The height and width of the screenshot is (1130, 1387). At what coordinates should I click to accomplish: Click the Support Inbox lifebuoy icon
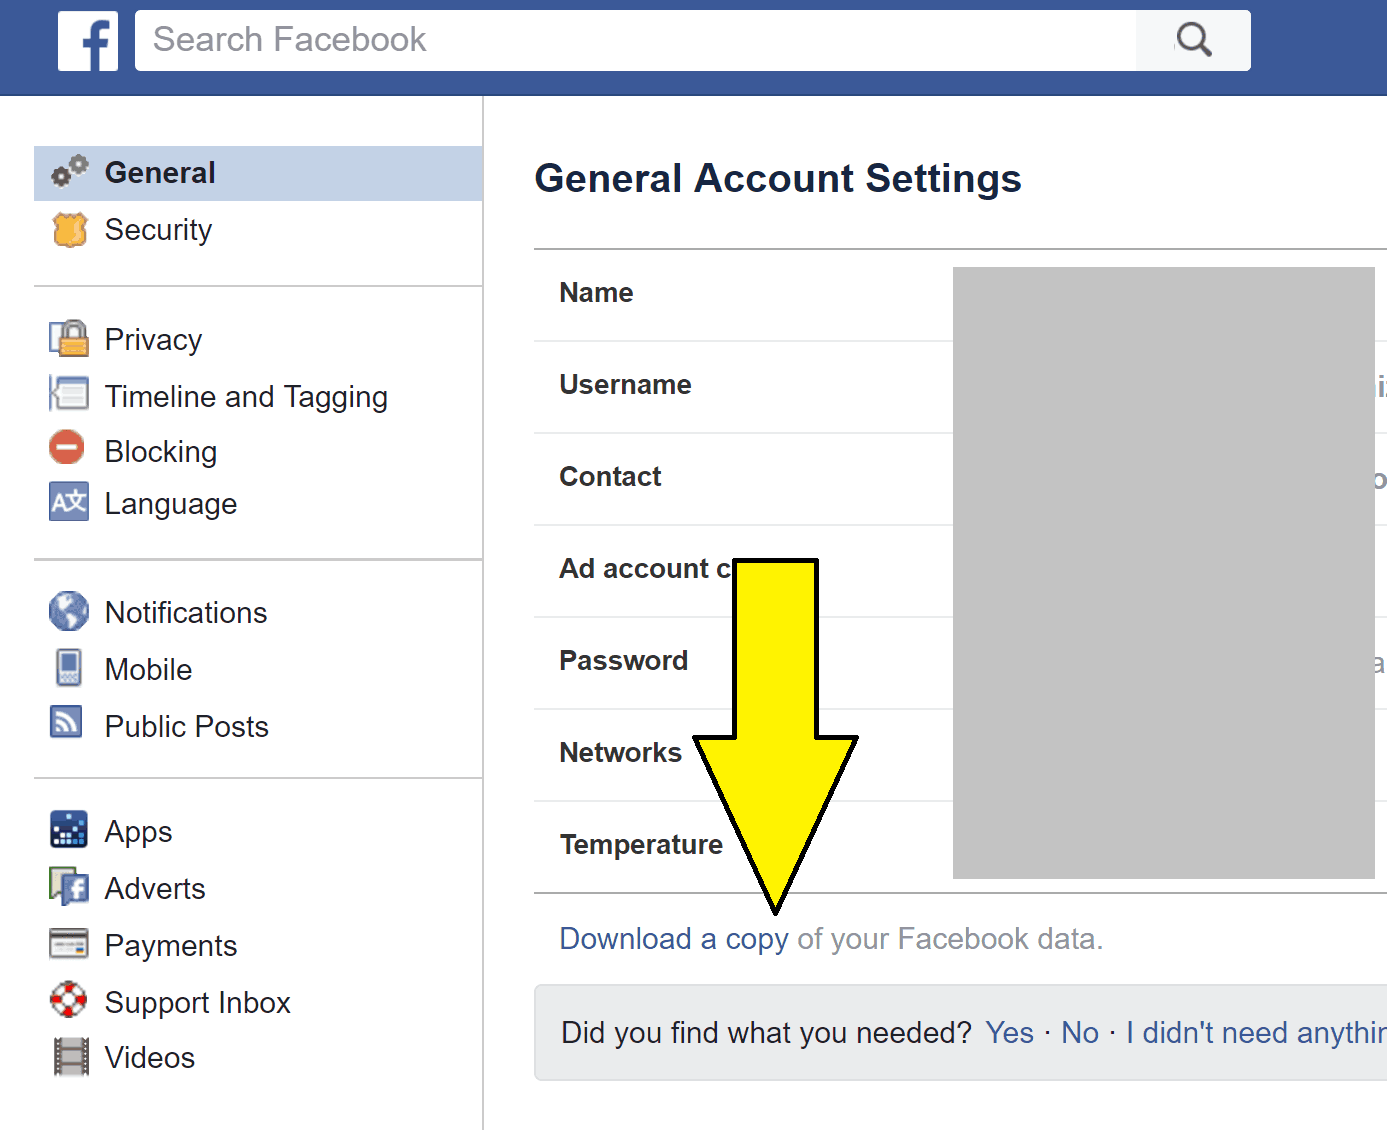pyautogui.click(x=69, y=999)
